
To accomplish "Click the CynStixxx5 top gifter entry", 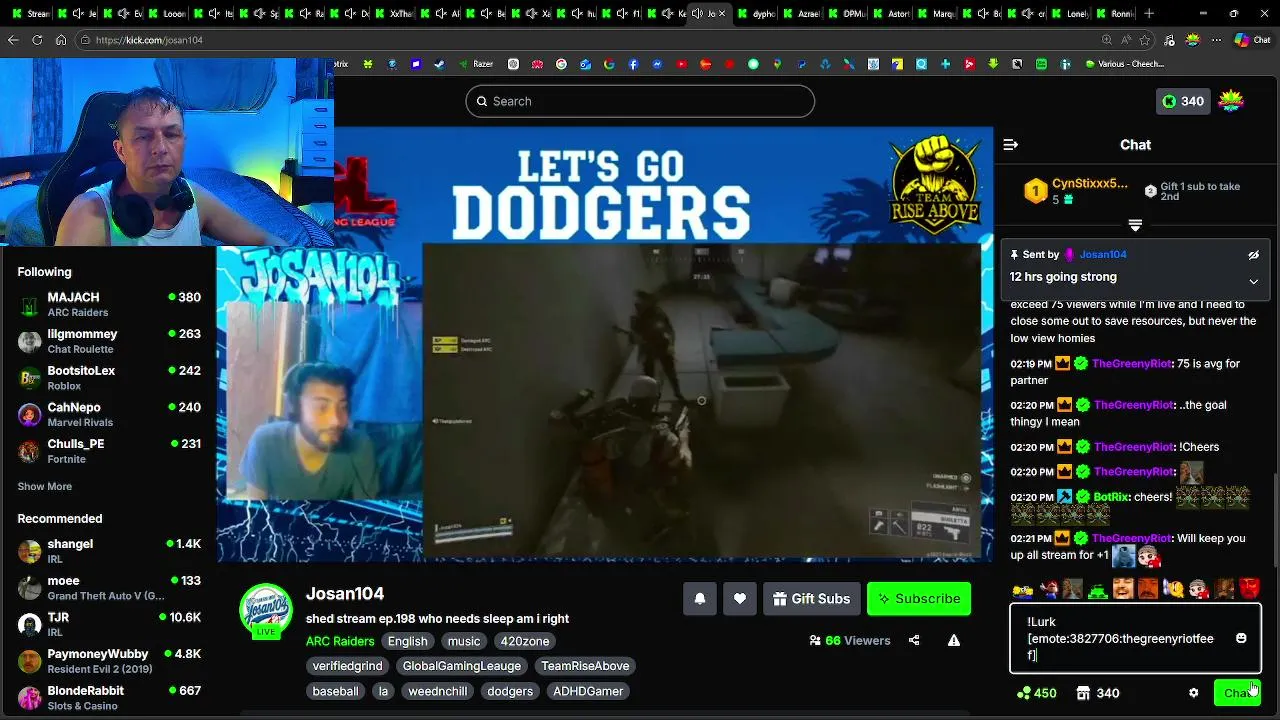I will [x=1078, y=191].
